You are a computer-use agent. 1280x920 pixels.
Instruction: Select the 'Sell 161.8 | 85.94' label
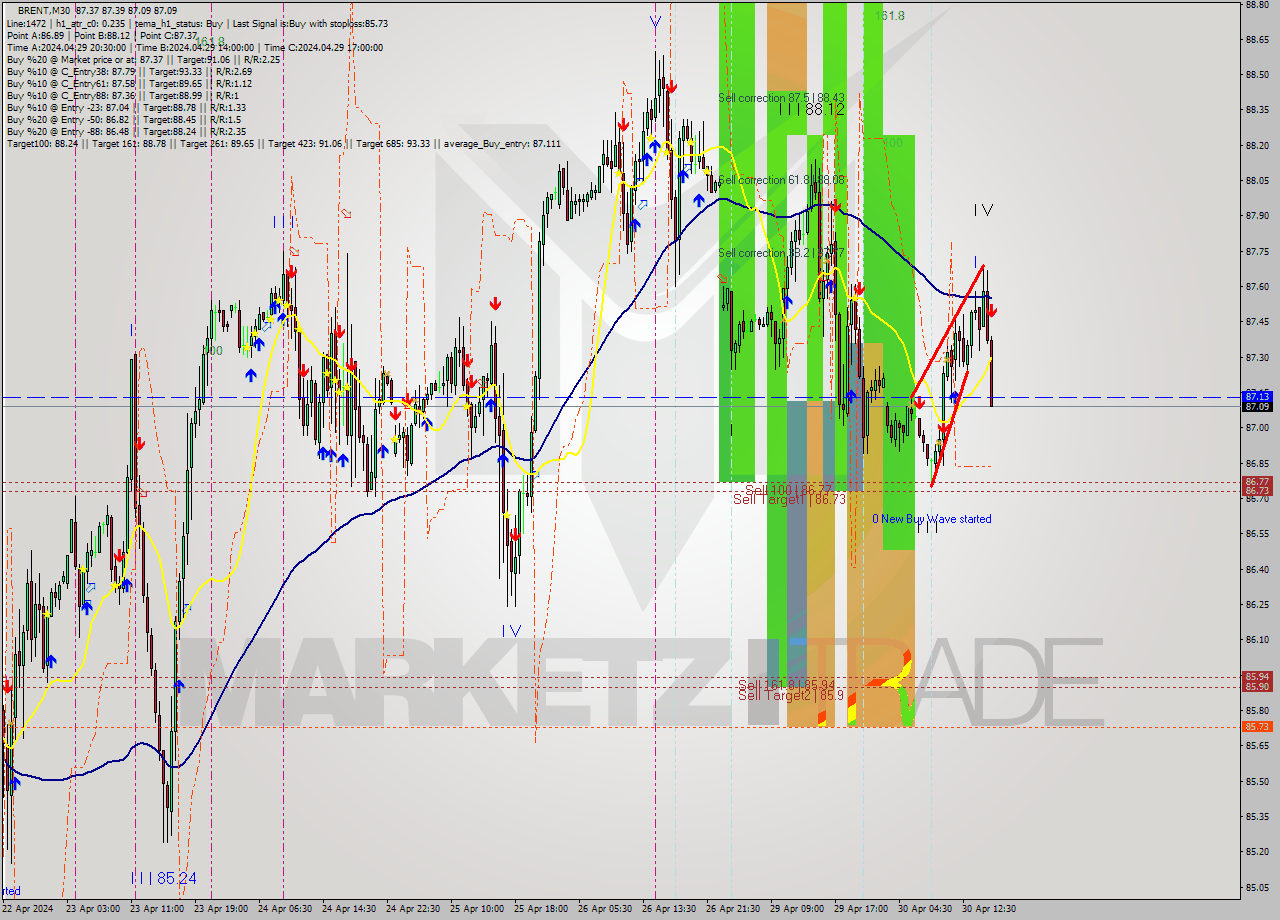tap(786, 685)
